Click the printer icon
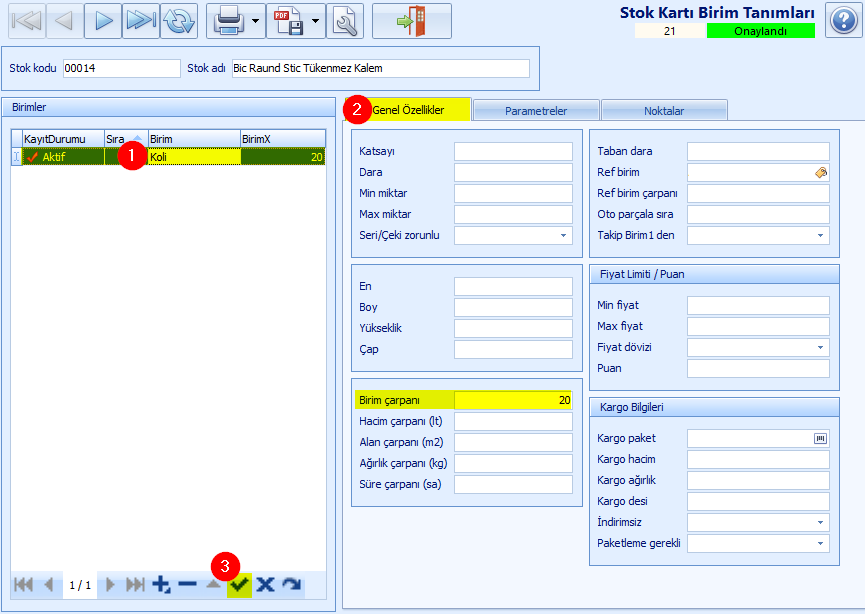 (x=228, y=21)
